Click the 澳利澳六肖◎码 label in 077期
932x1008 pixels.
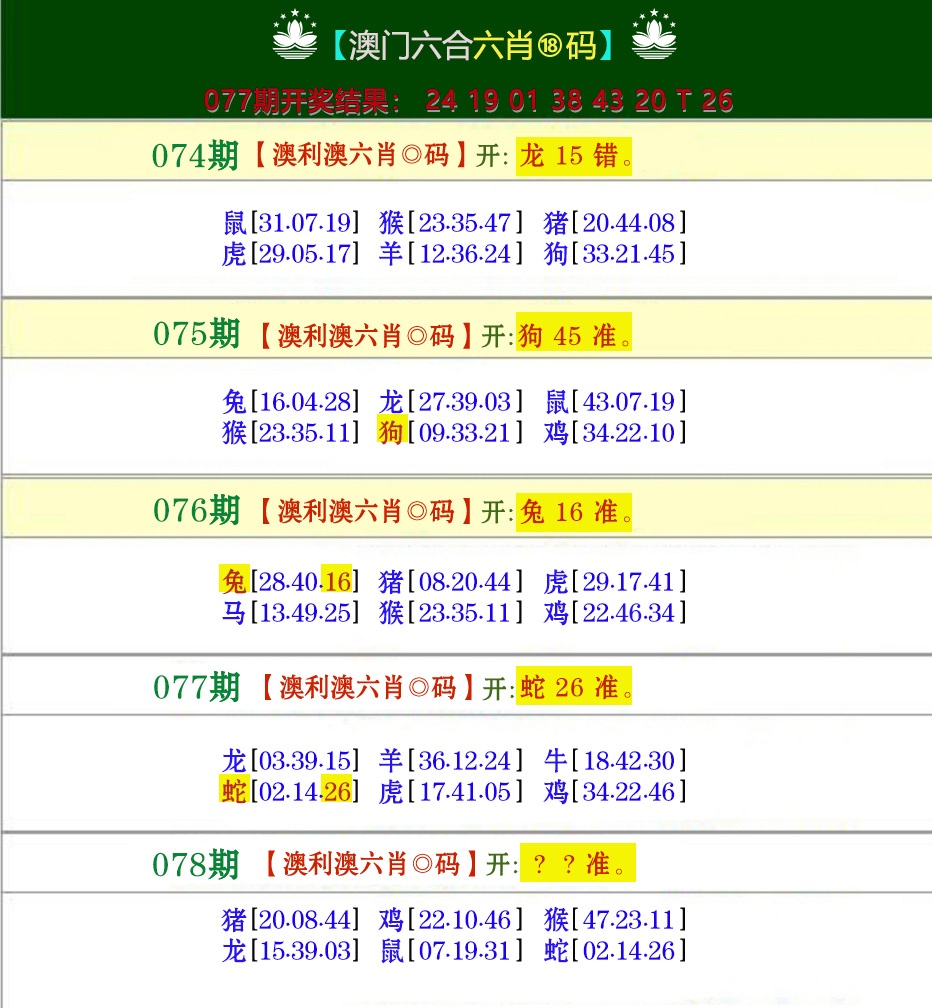[x=370, y=688]
